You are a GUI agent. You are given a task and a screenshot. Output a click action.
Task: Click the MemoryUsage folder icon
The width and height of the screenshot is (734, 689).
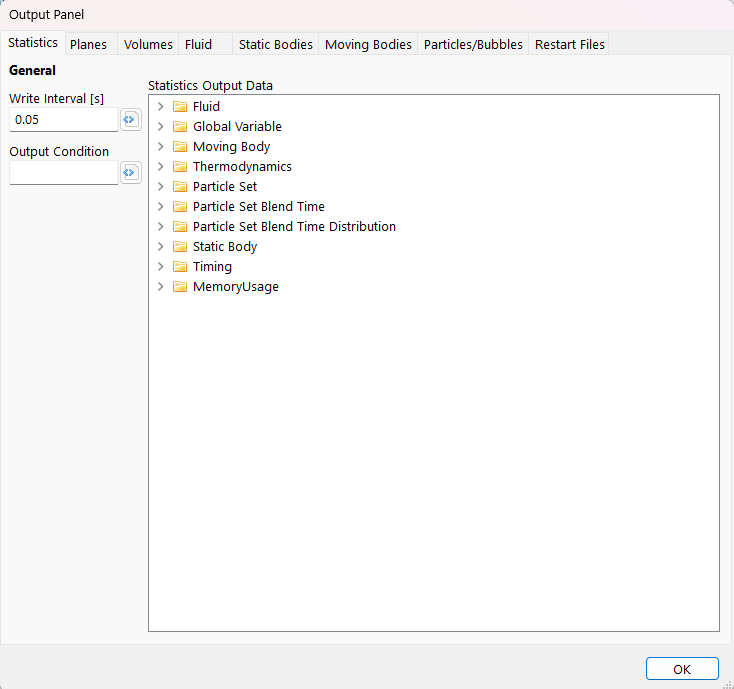(180, 287)
